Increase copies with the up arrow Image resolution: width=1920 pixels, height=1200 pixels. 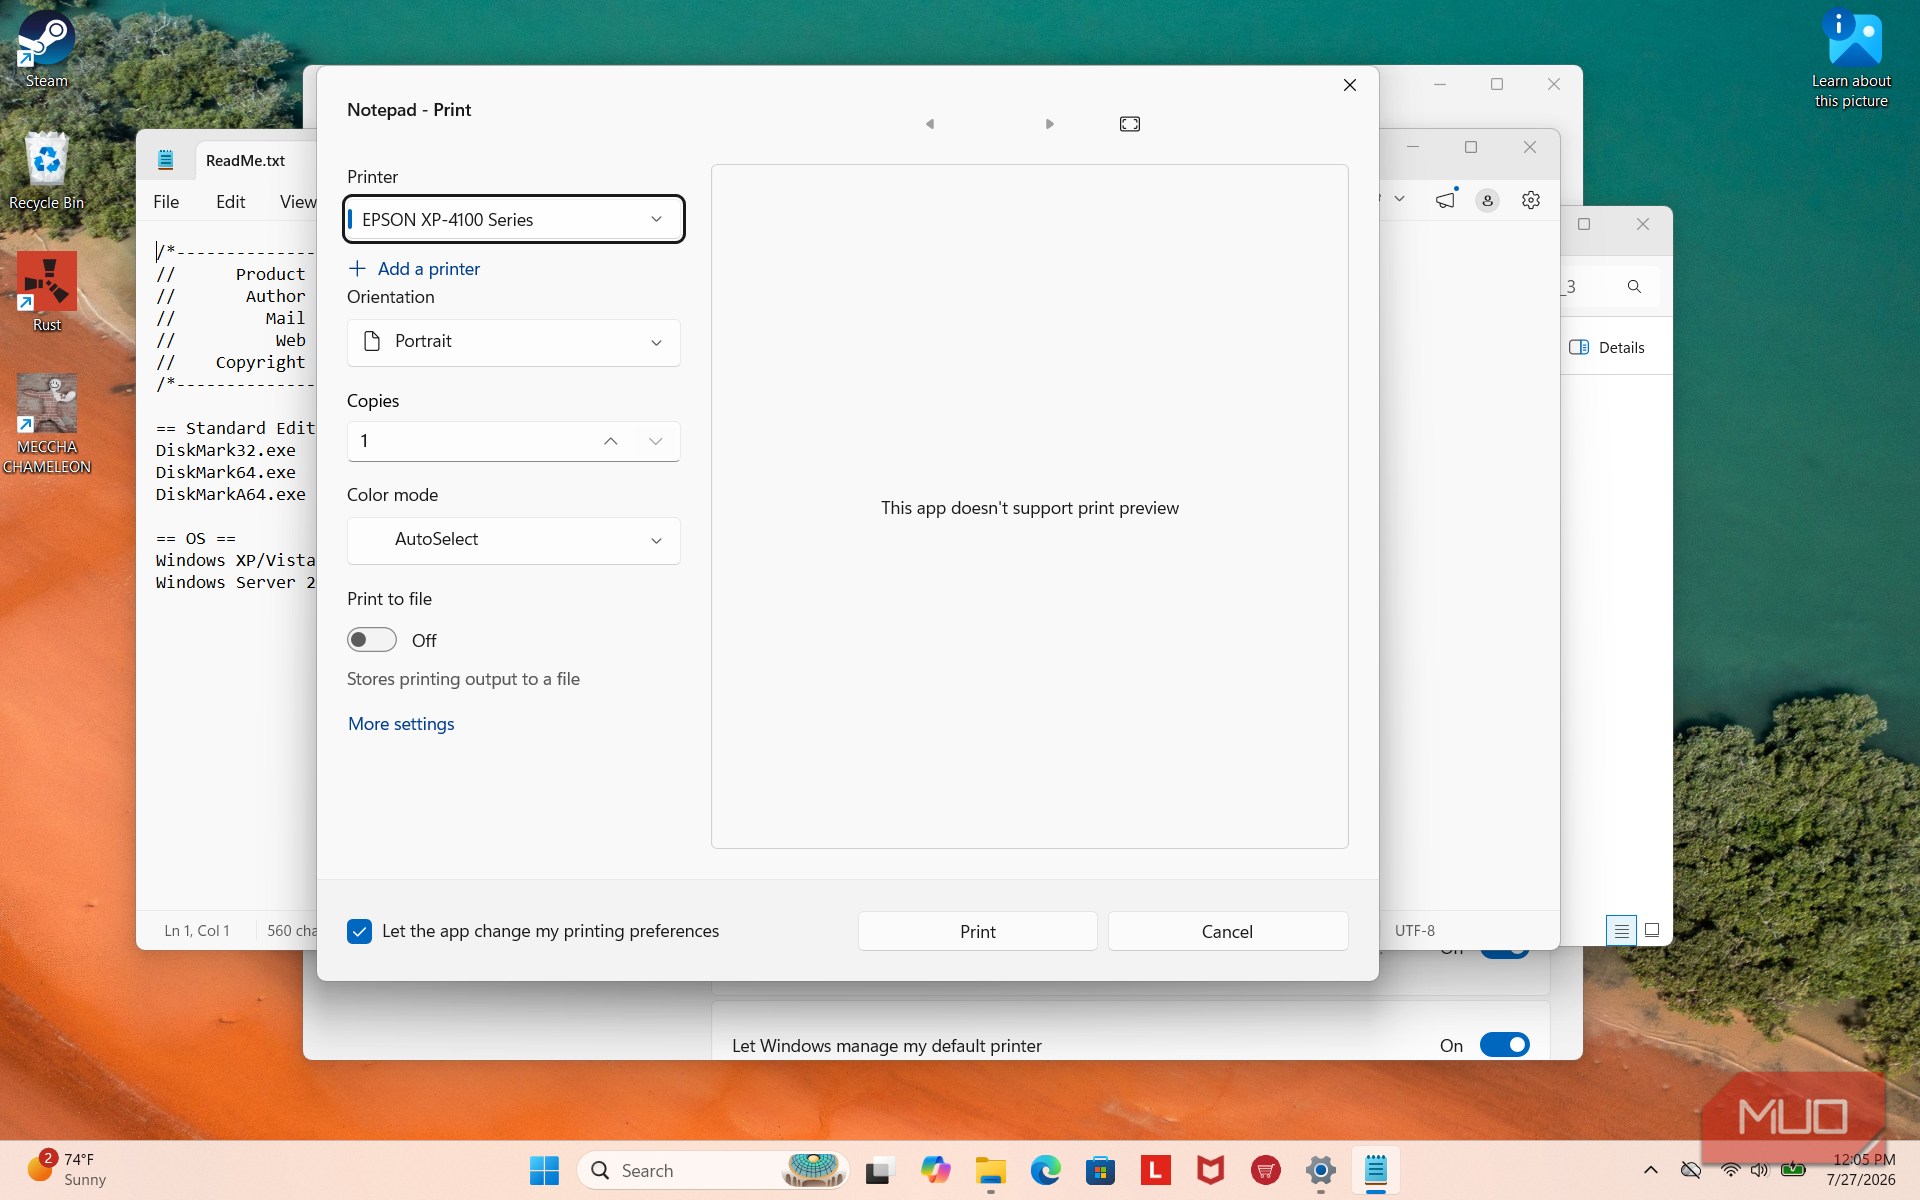[610, 441]
